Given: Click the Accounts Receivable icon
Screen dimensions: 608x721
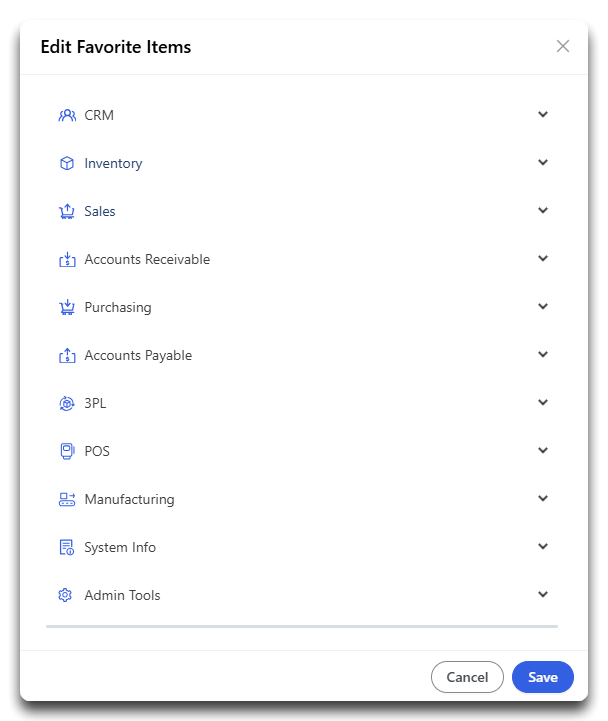Looking at the screenshot, I should (x=67, y=259).
